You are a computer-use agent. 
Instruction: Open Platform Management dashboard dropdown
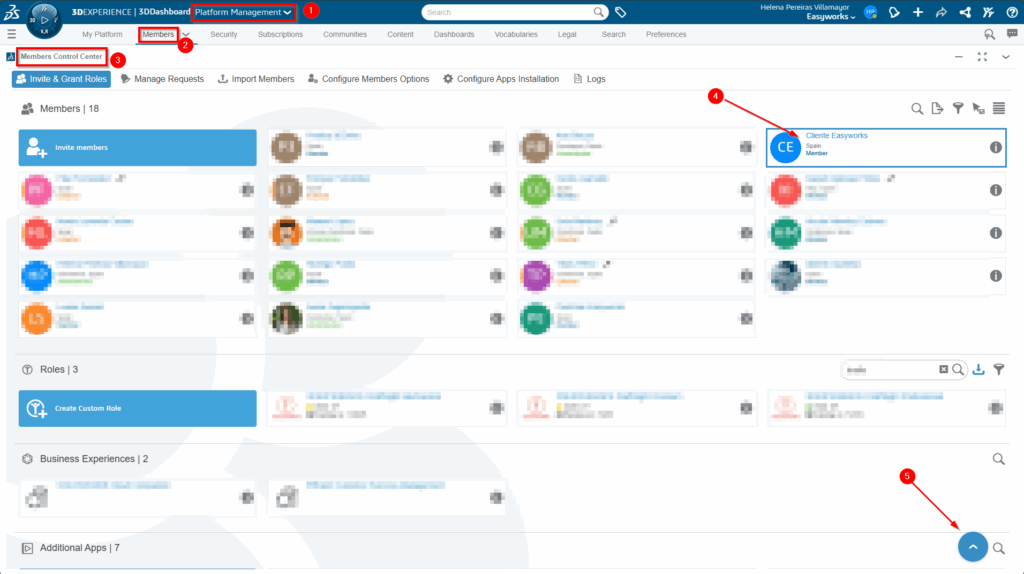(243, 12)
